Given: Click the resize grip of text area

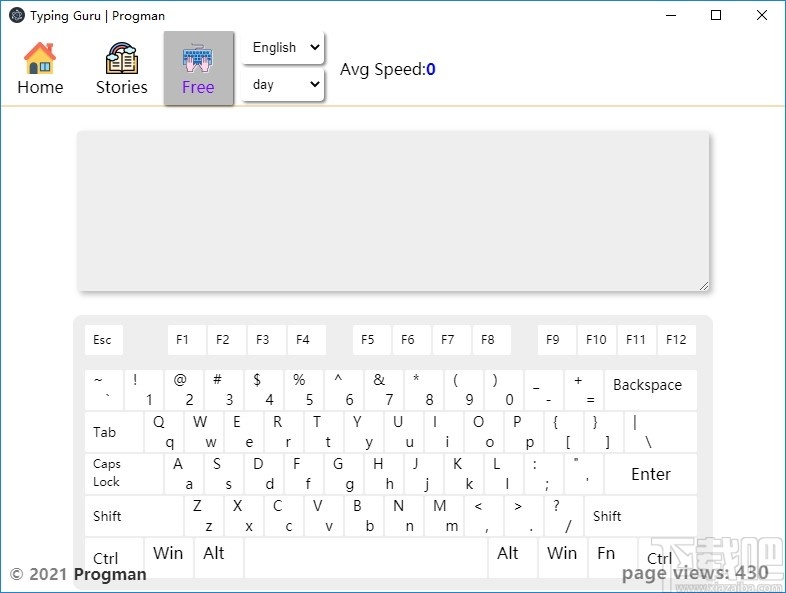Looking at the screenshot, I should (x=704, y=286).
